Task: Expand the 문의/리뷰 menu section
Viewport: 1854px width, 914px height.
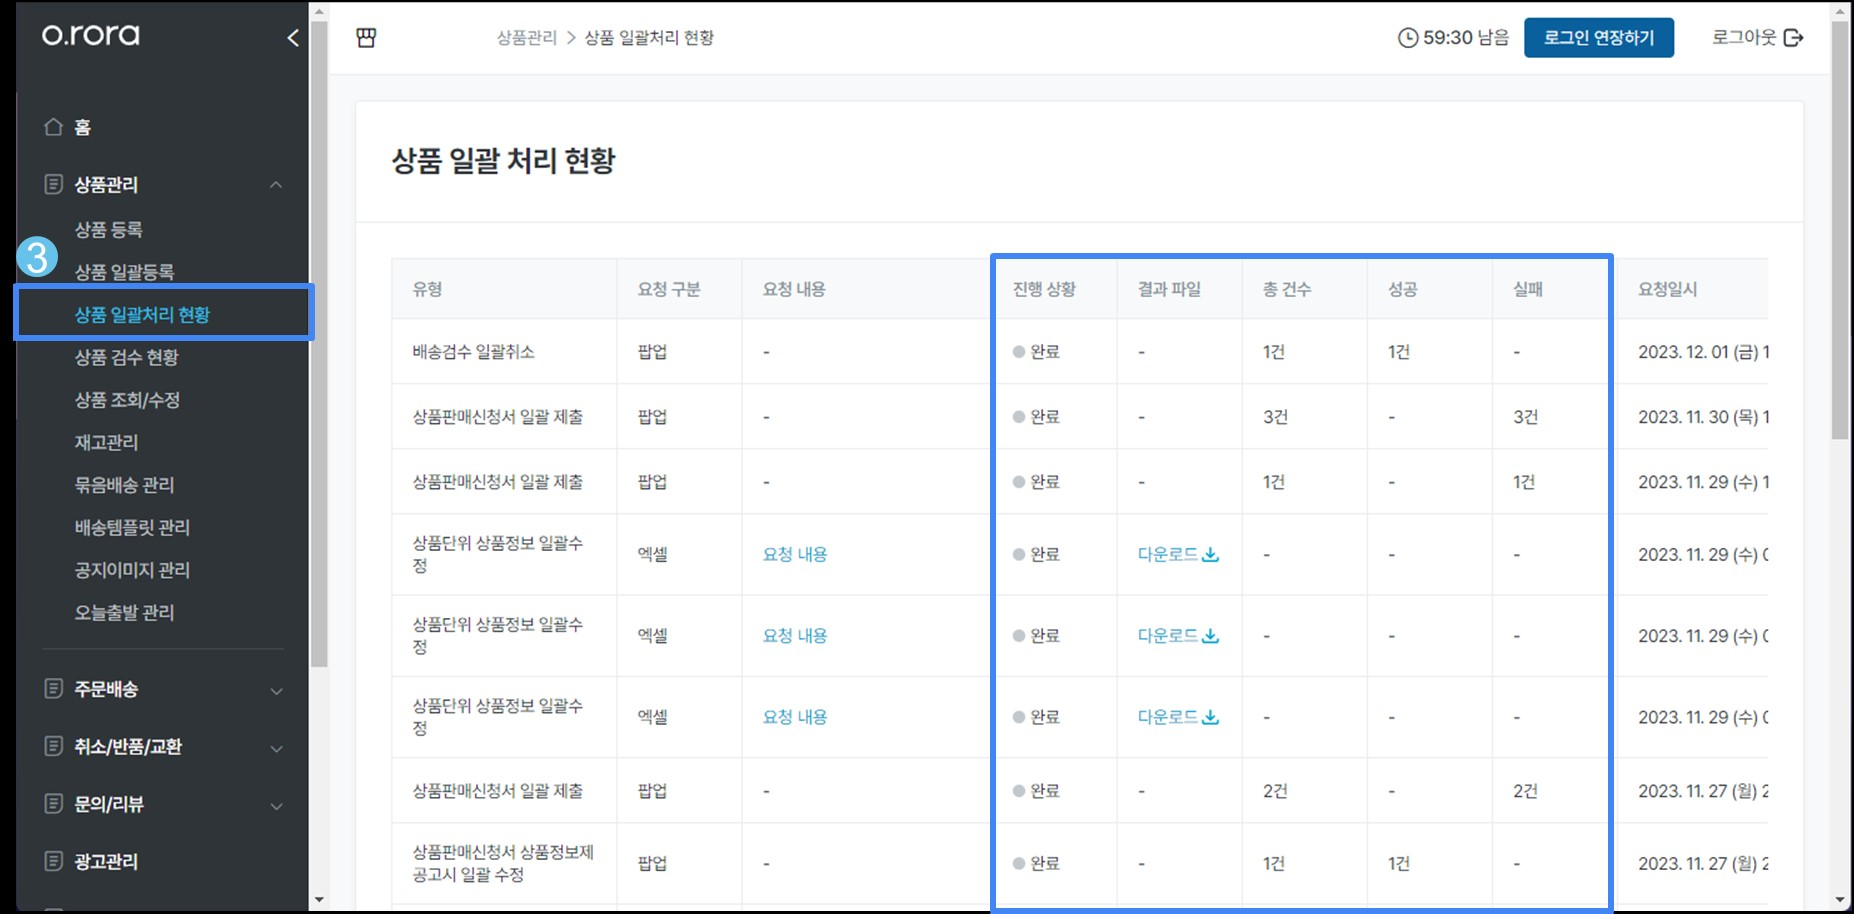Action: coord(276,805)
